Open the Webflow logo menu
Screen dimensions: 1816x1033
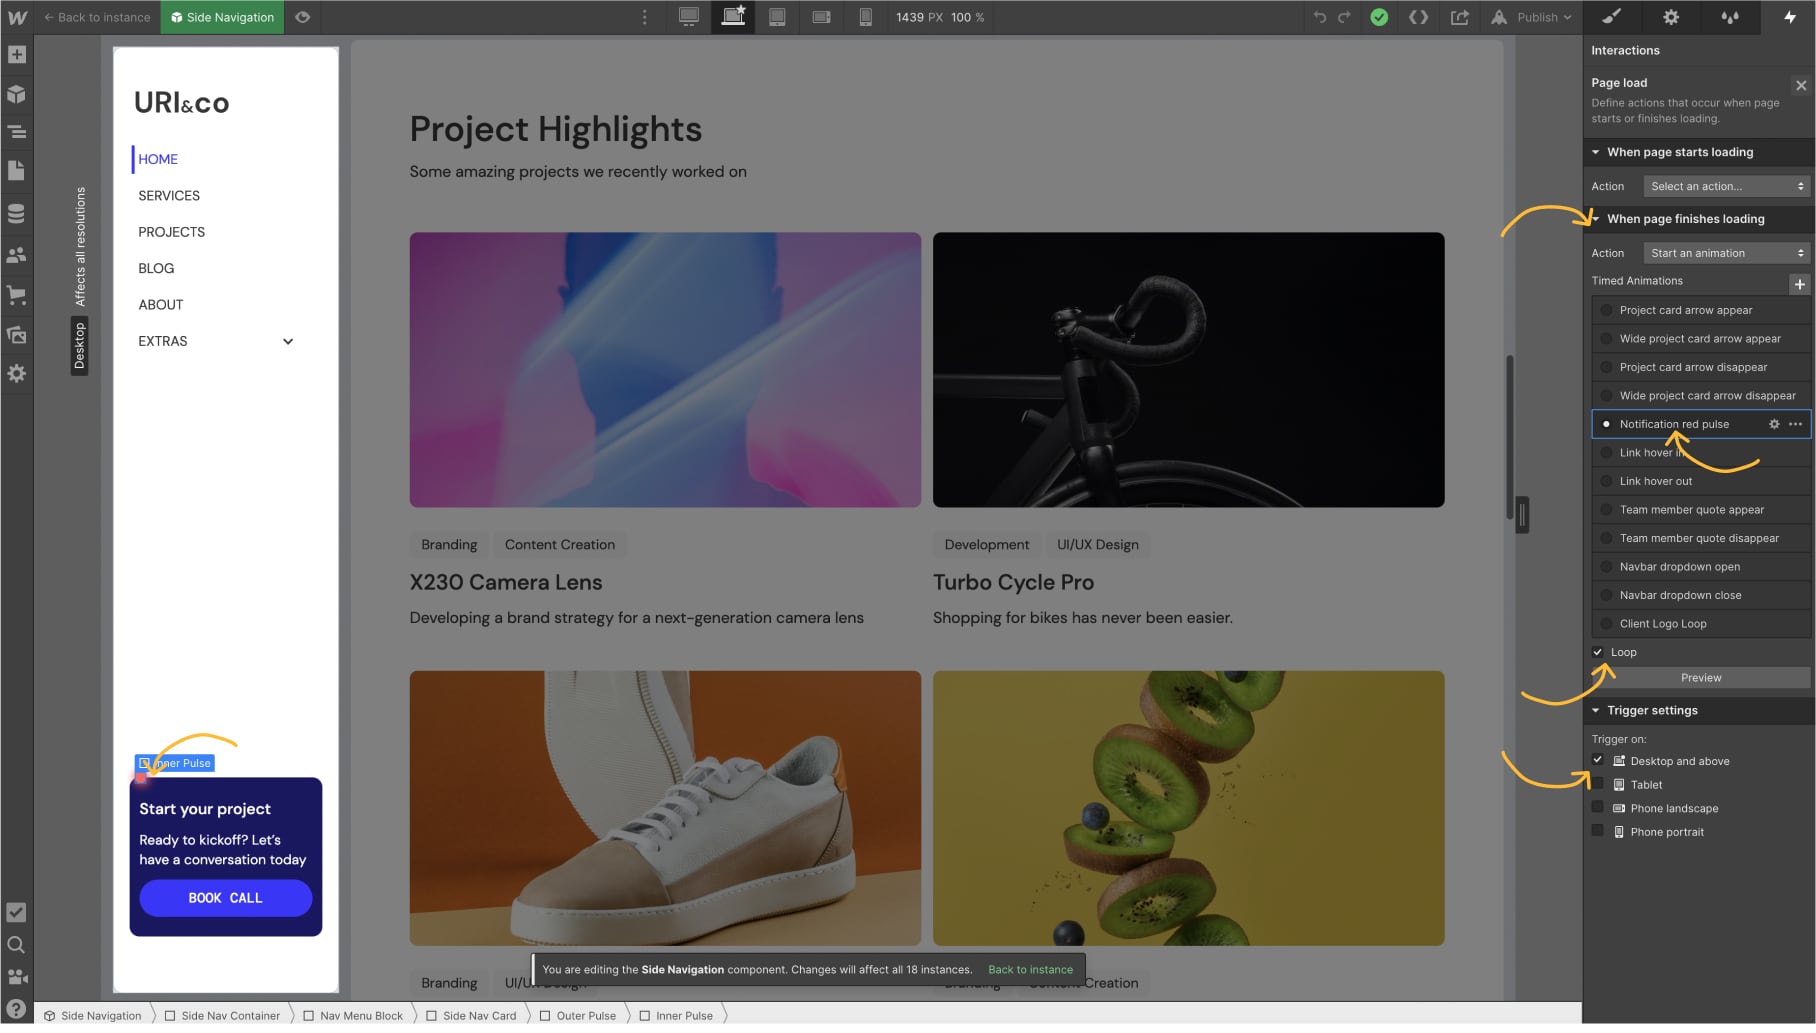pos(17,17)
